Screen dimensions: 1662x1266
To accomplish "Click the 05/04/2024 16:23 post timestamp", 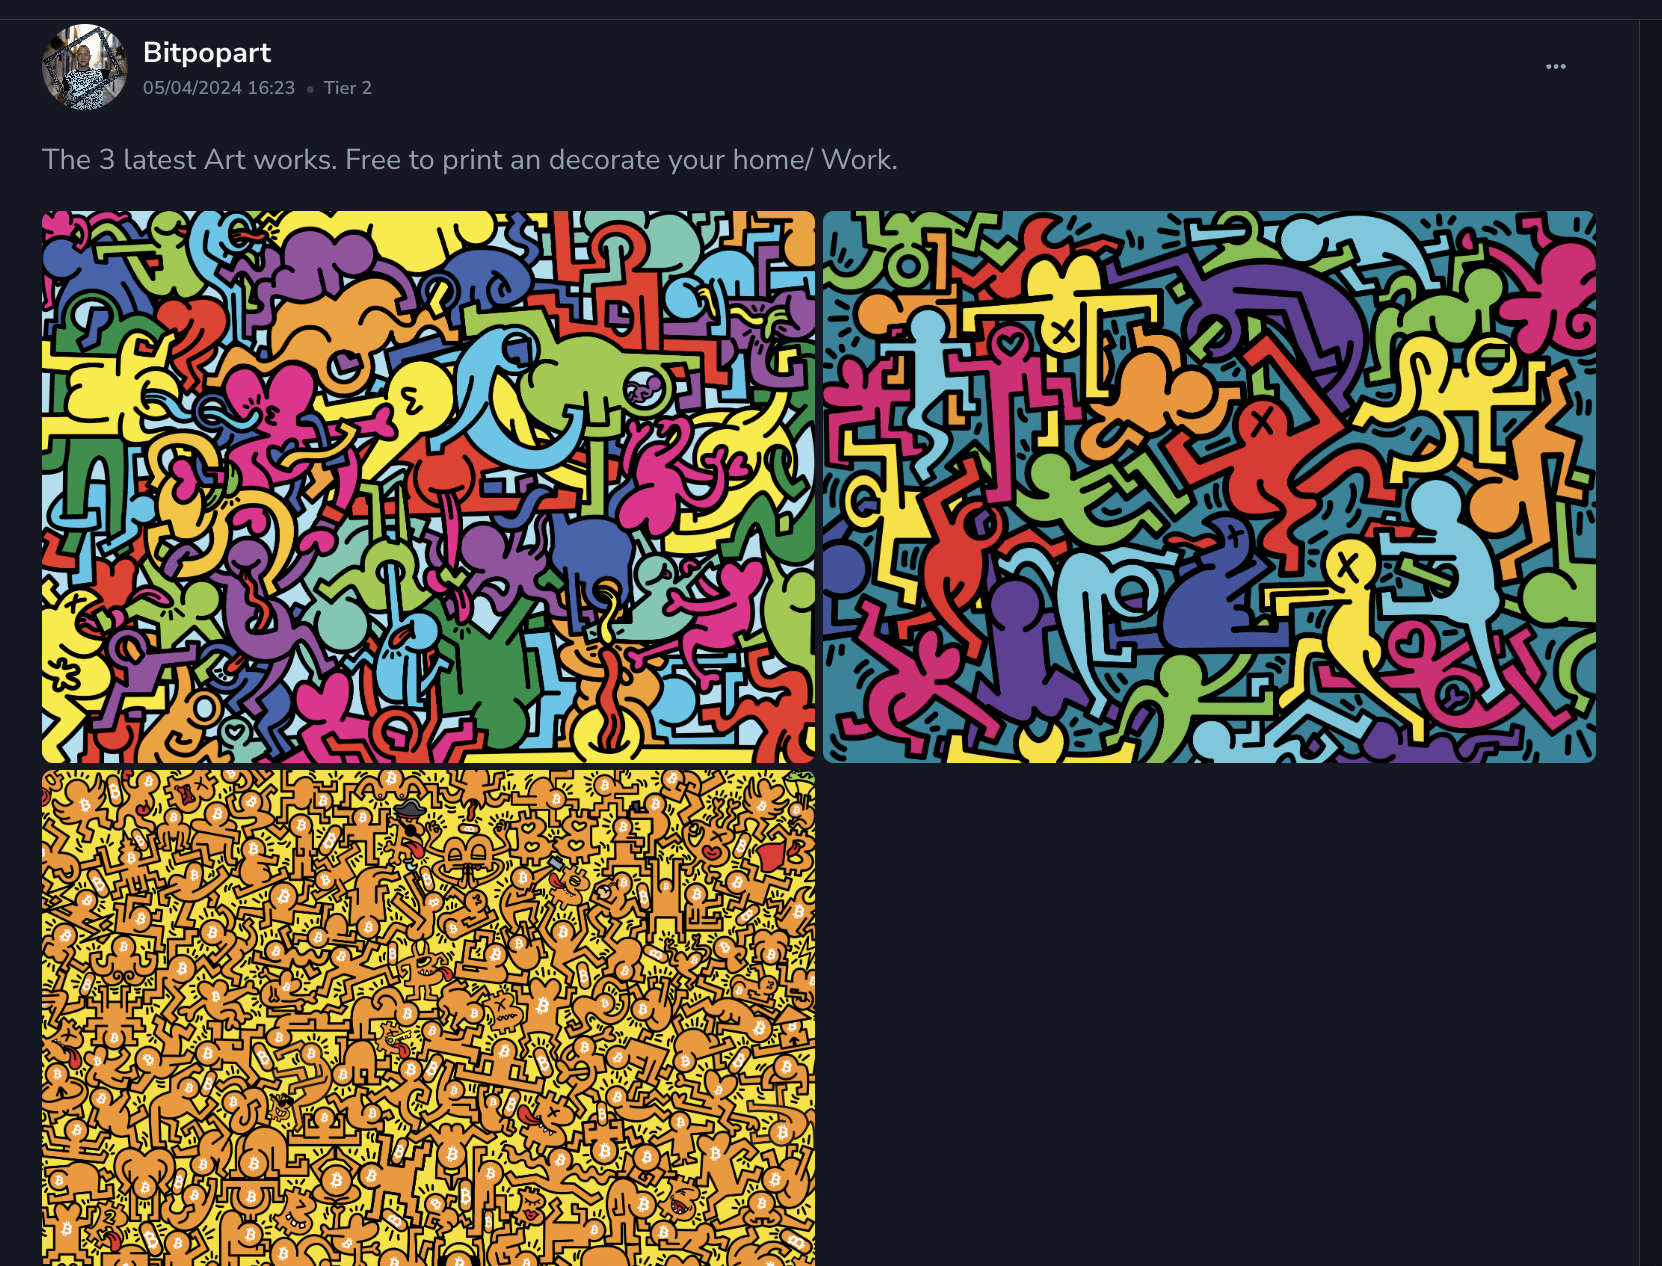I will pos(219,88).
